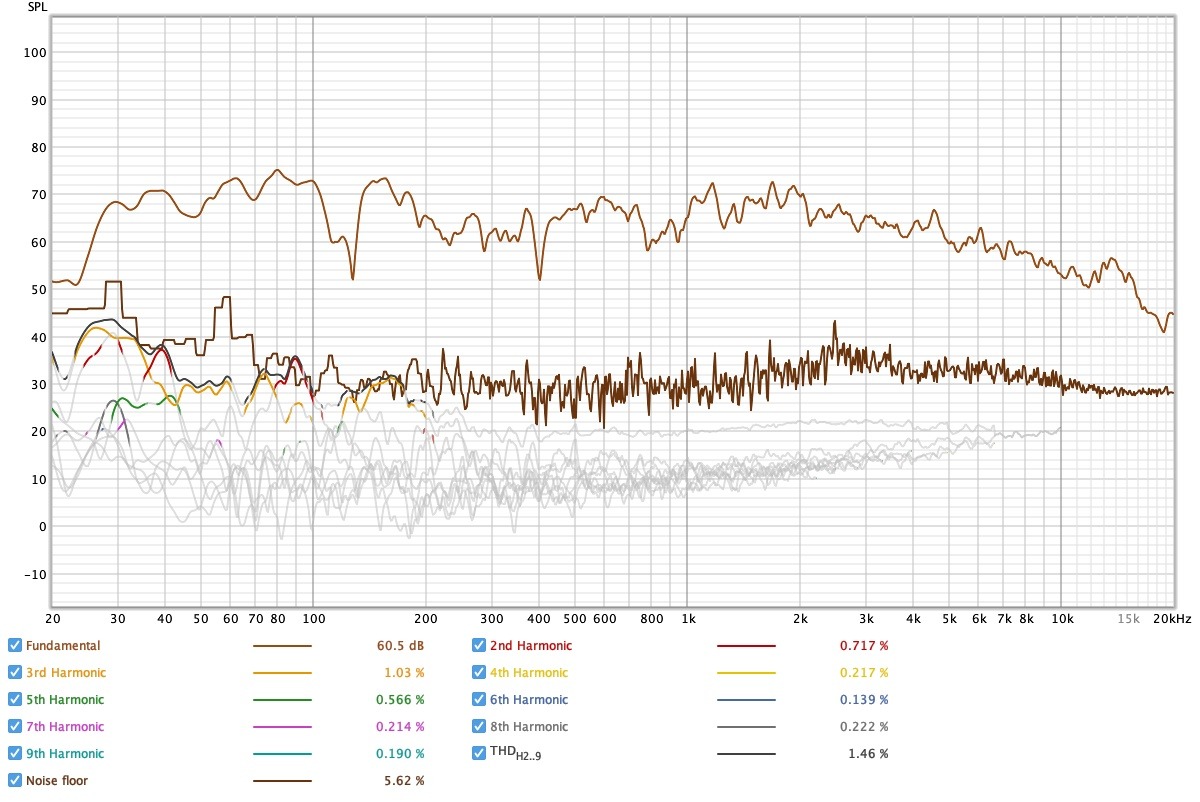Click the 5th Harmonic 0.566 % value
The image size is (1200, 802).
pos(400,700)
